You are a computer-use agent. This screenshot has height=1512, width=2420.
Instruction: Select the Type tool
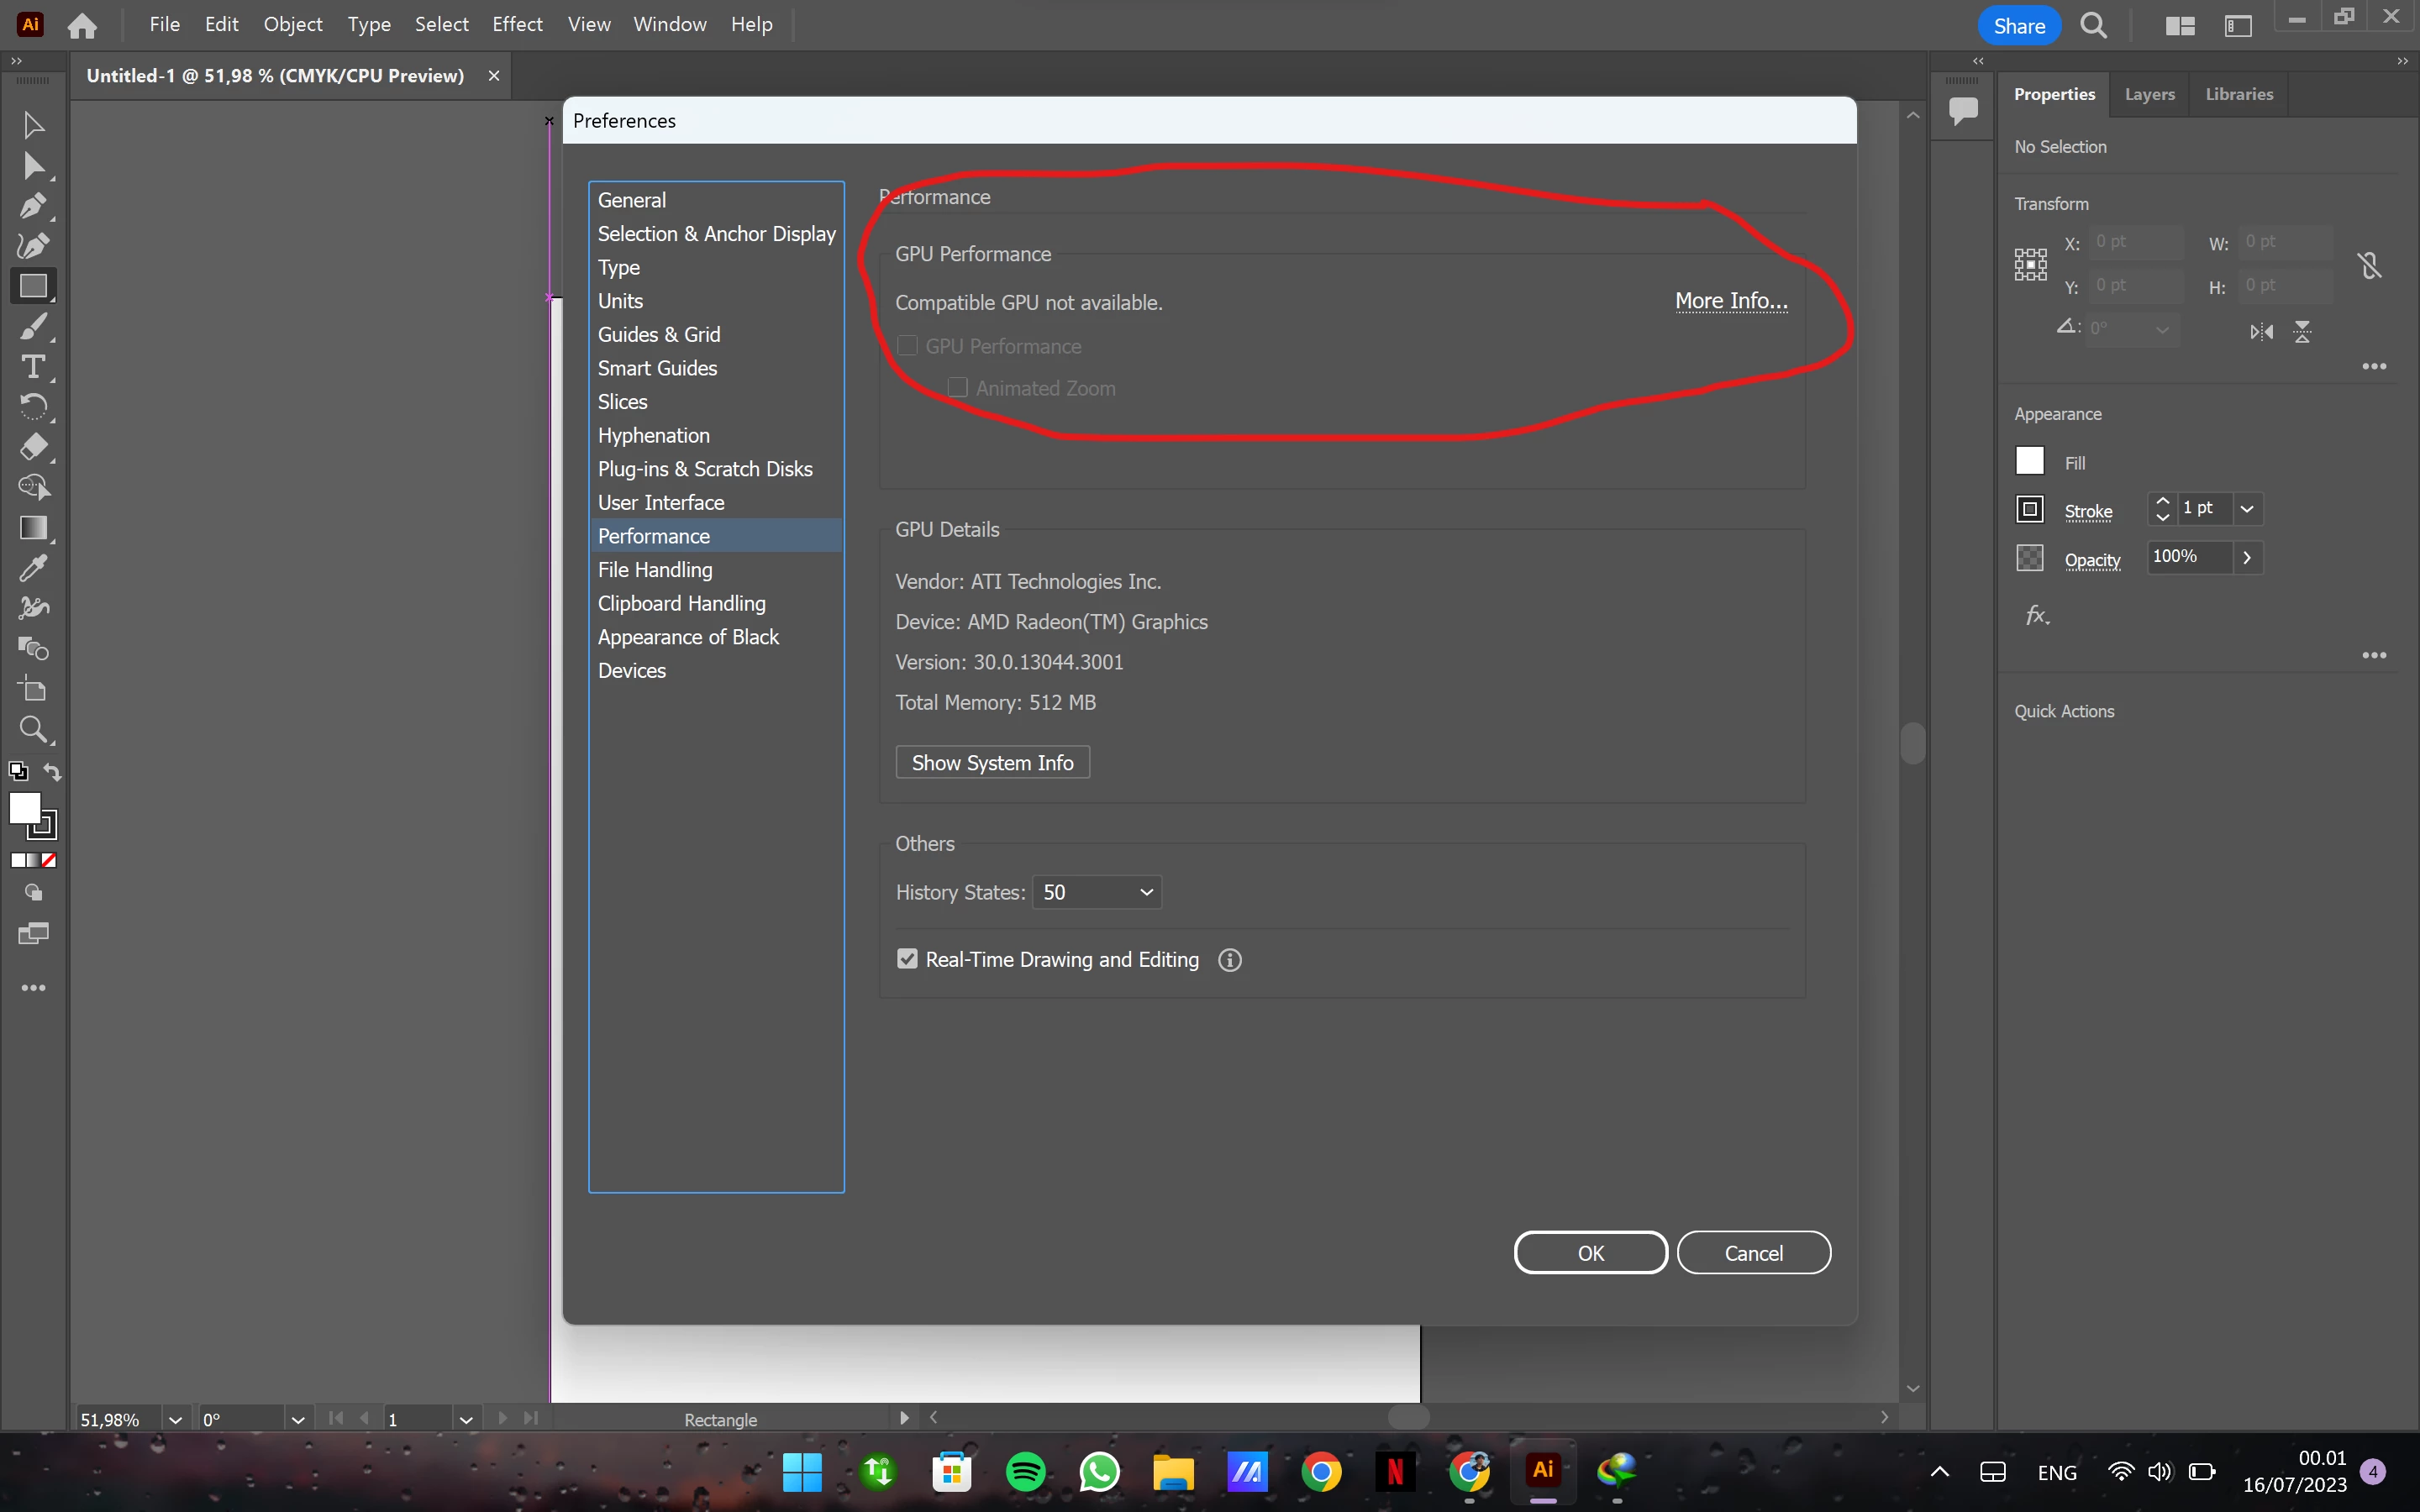pos(33,367)
